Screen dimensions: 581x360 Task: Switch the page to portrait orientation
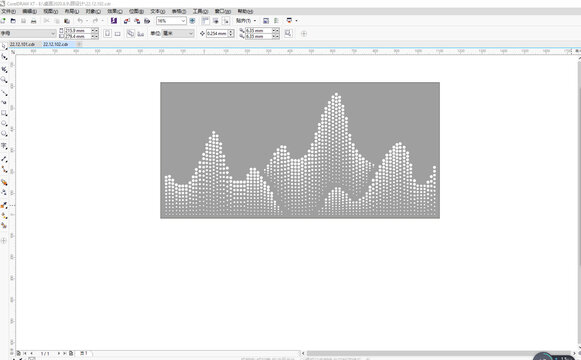click(107, 33)
